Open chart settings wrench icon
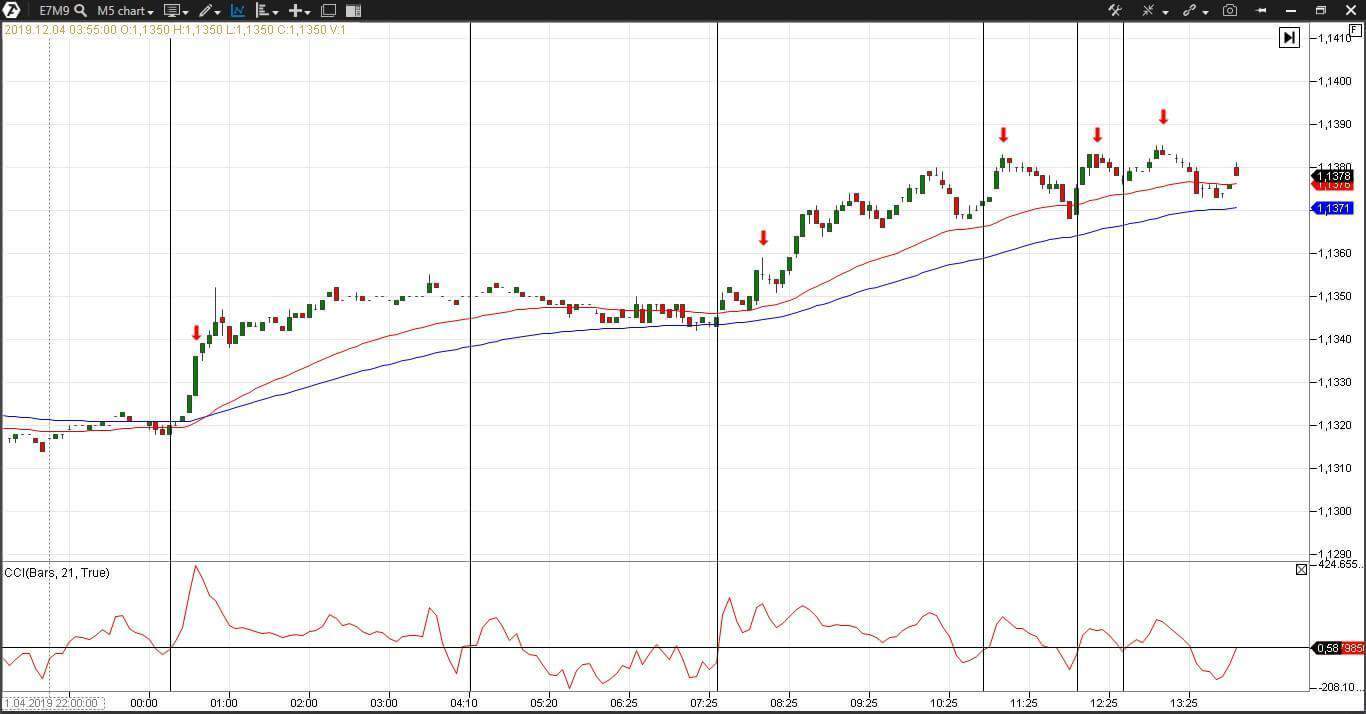This screenshot has height=714, width=1366. [1115, 10]
